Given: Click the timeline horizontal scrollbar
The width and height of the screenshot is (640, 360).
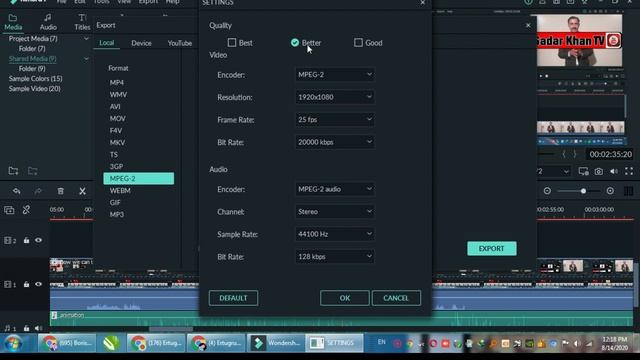Looking at the screenshot, I should tap(171, 329).
